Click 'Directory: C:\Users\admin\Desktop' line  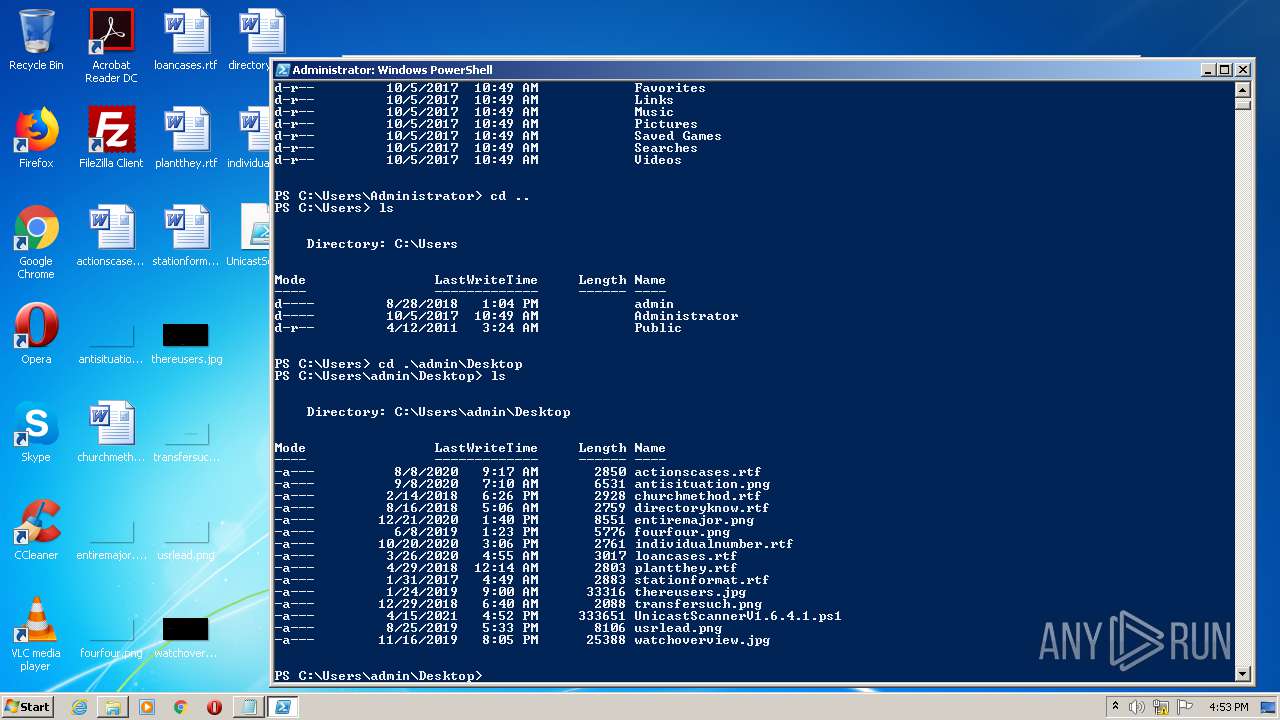pyautogui.click(x=438, y=412)
